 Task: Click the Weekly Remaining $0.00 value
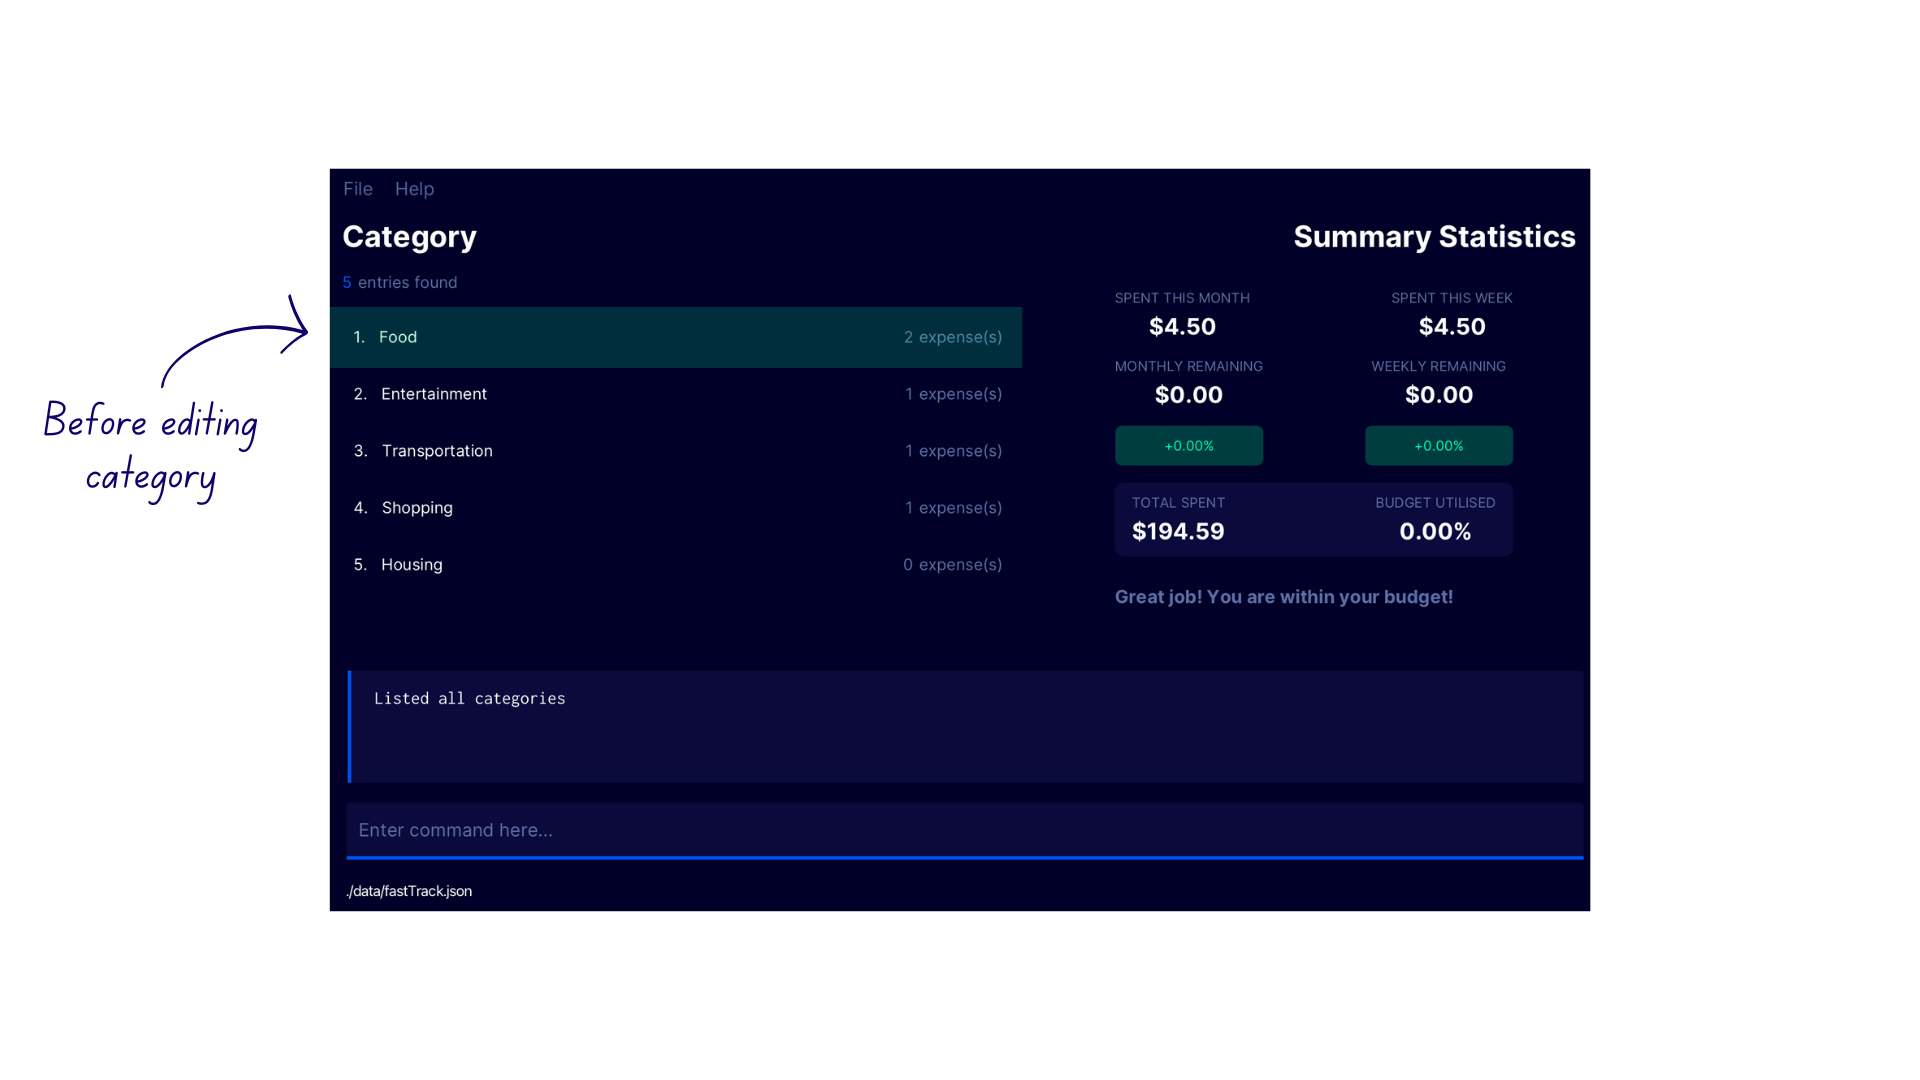click(x=1439, y=395)
